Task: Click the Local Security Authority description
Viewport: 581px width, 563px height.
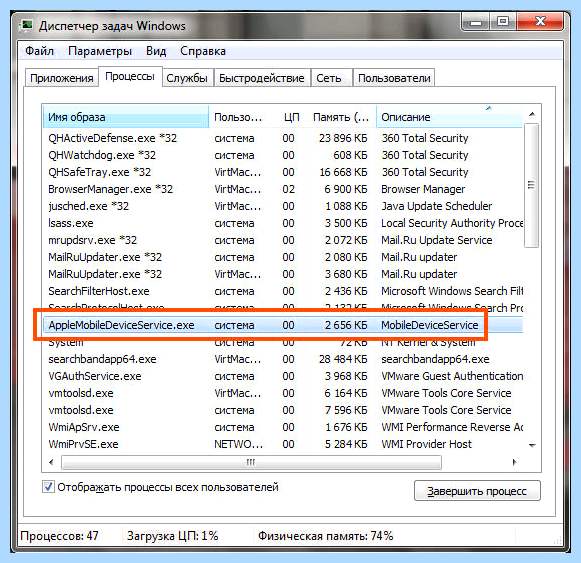Action: 452,223
